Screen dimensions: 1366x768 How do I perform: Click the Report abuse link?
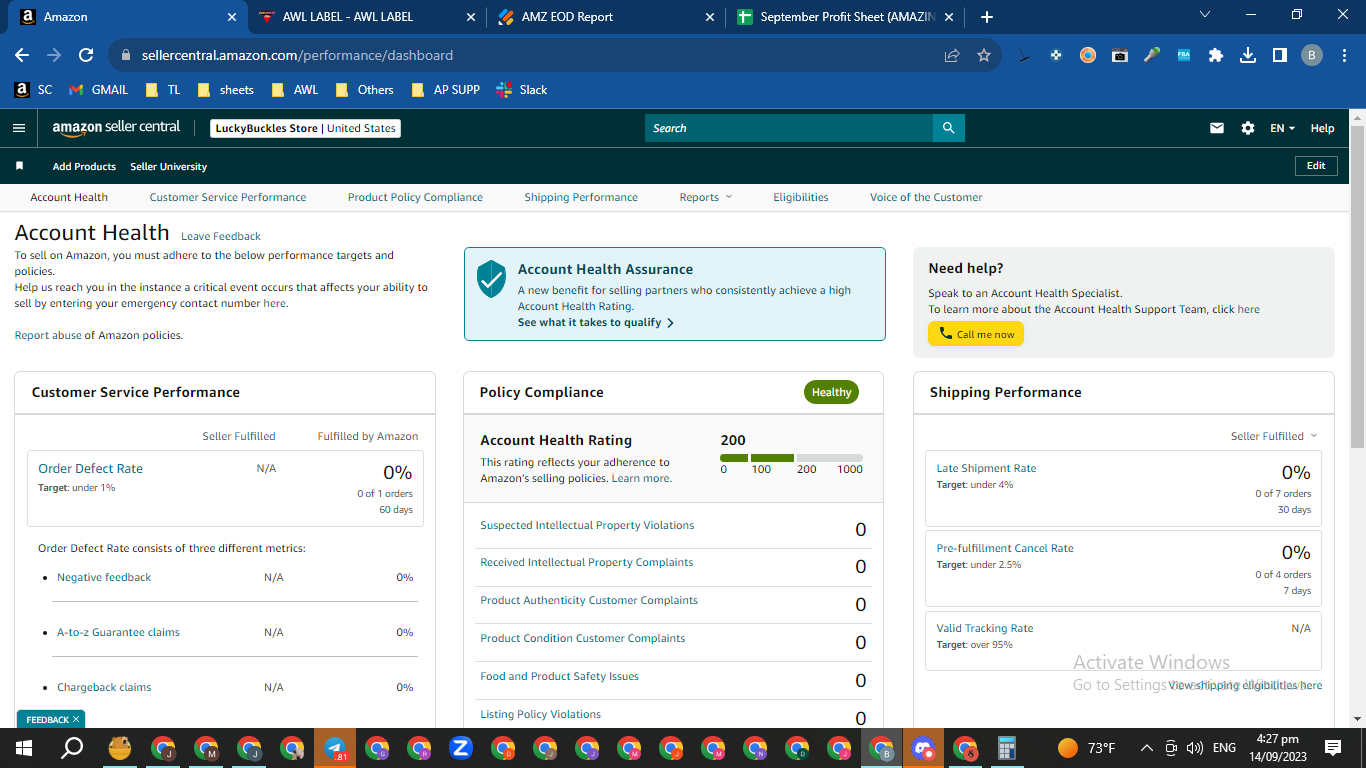(48, 336)
